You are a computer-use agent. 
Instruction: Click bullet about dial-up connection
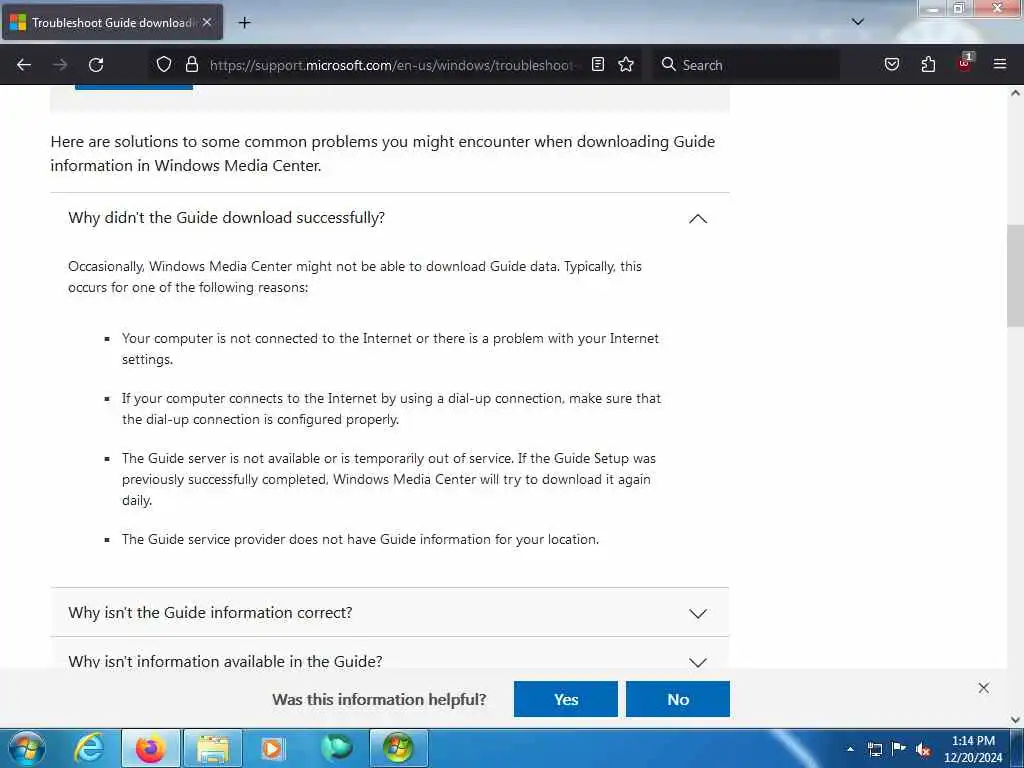click(x=391, y=409)
